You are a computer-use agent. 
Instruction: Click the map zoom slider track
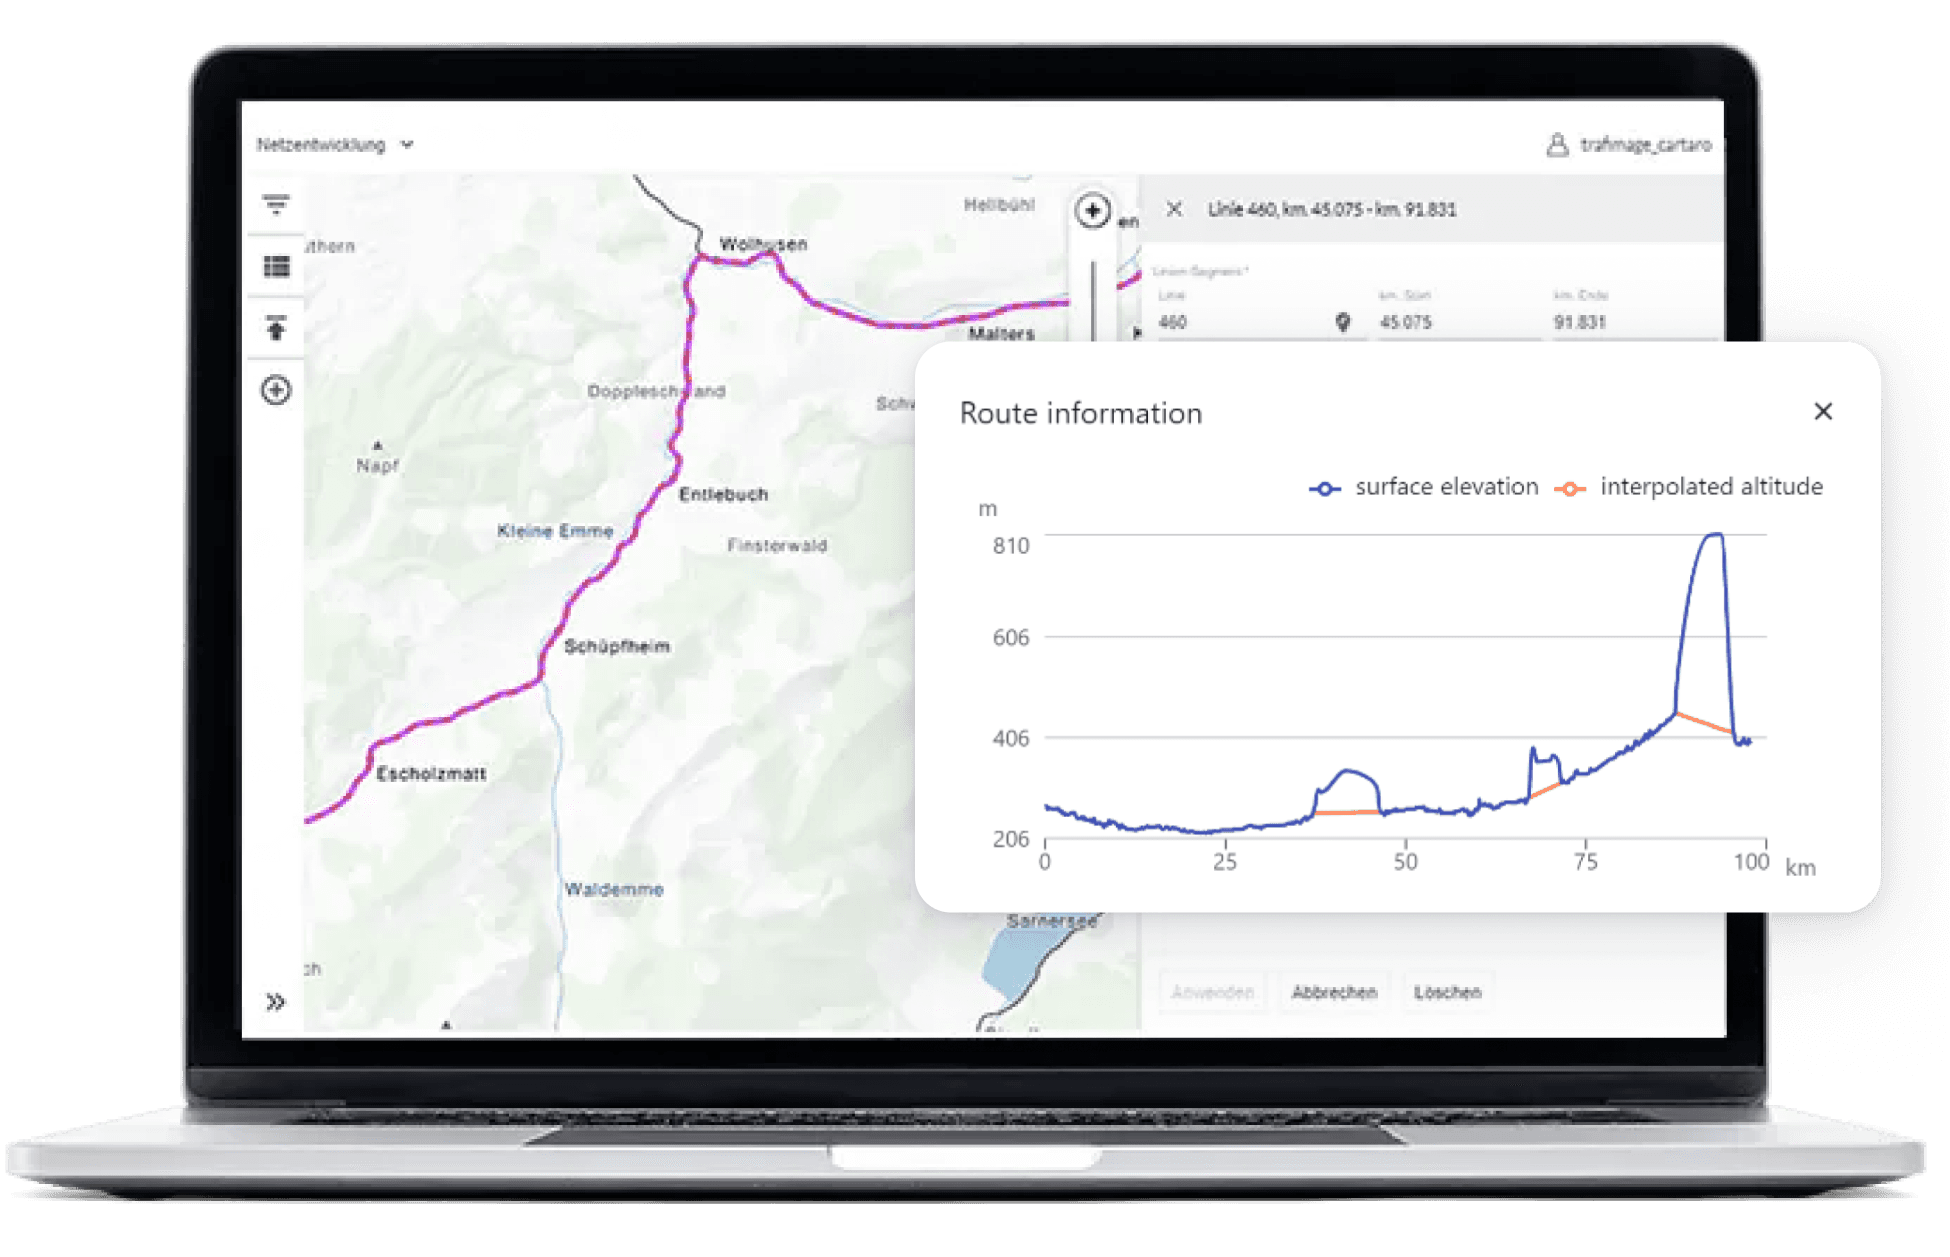[1093, 300]
